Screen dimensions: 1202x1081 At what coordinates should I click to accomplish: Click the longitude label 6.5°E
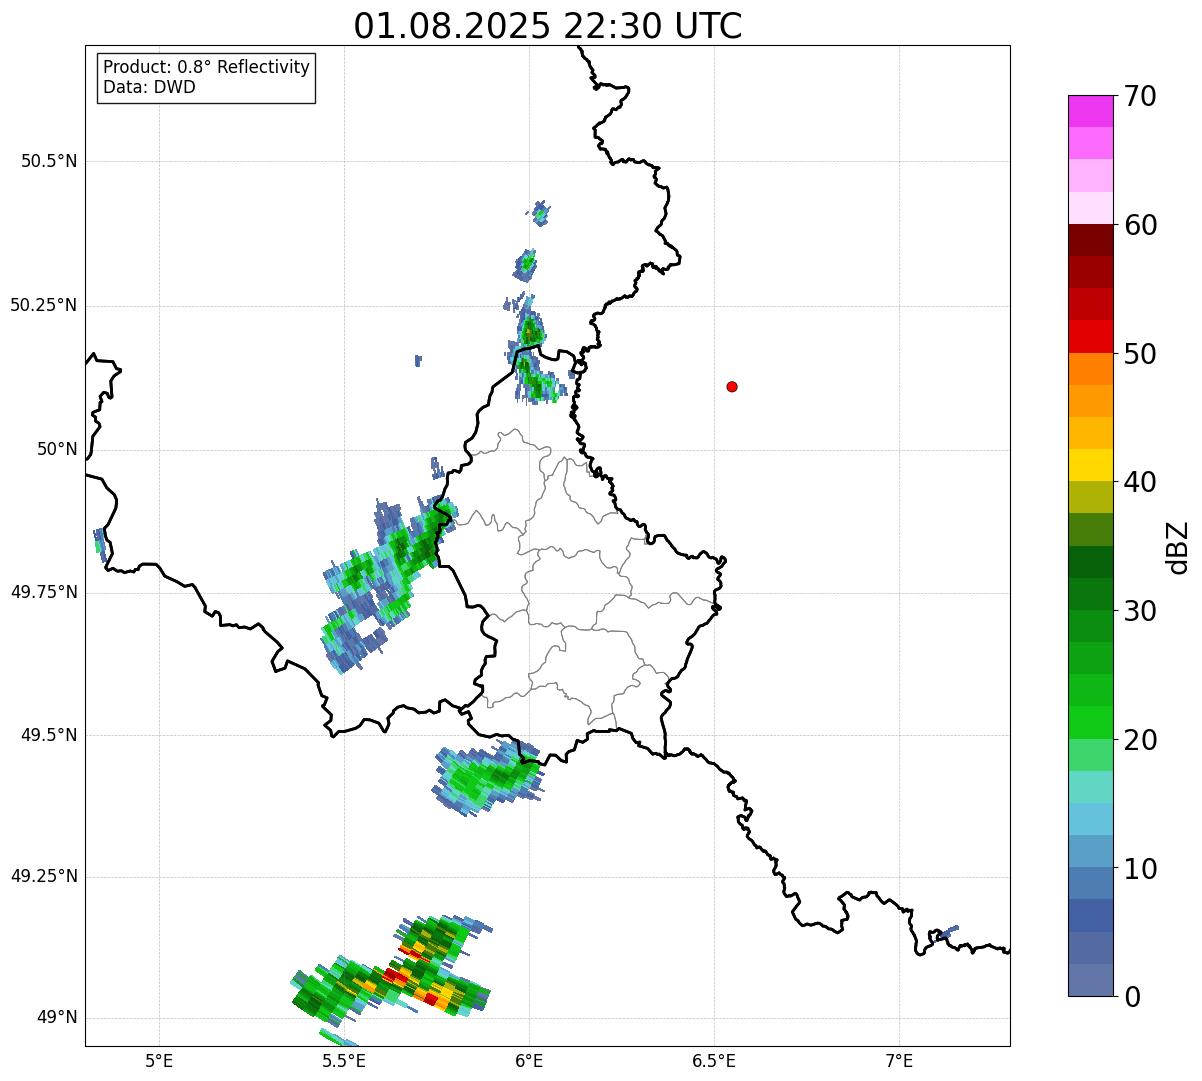tap(714, 1060)
